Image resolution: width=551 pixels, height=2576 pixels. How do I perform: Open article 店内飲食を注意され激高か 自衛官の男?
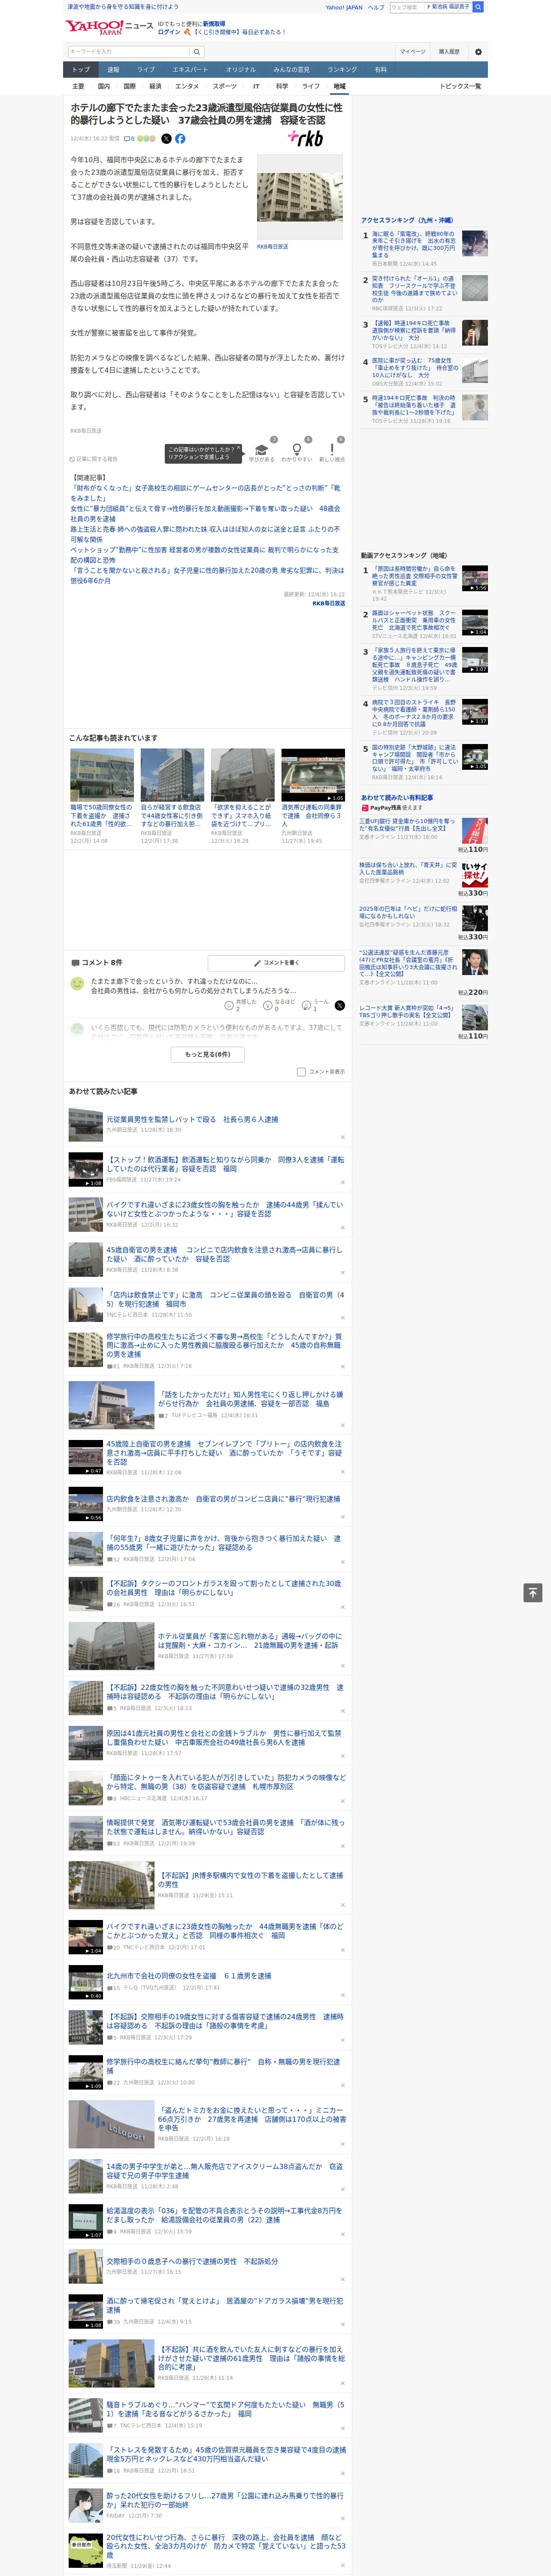pyautogui.click(x=223, y=1499)
